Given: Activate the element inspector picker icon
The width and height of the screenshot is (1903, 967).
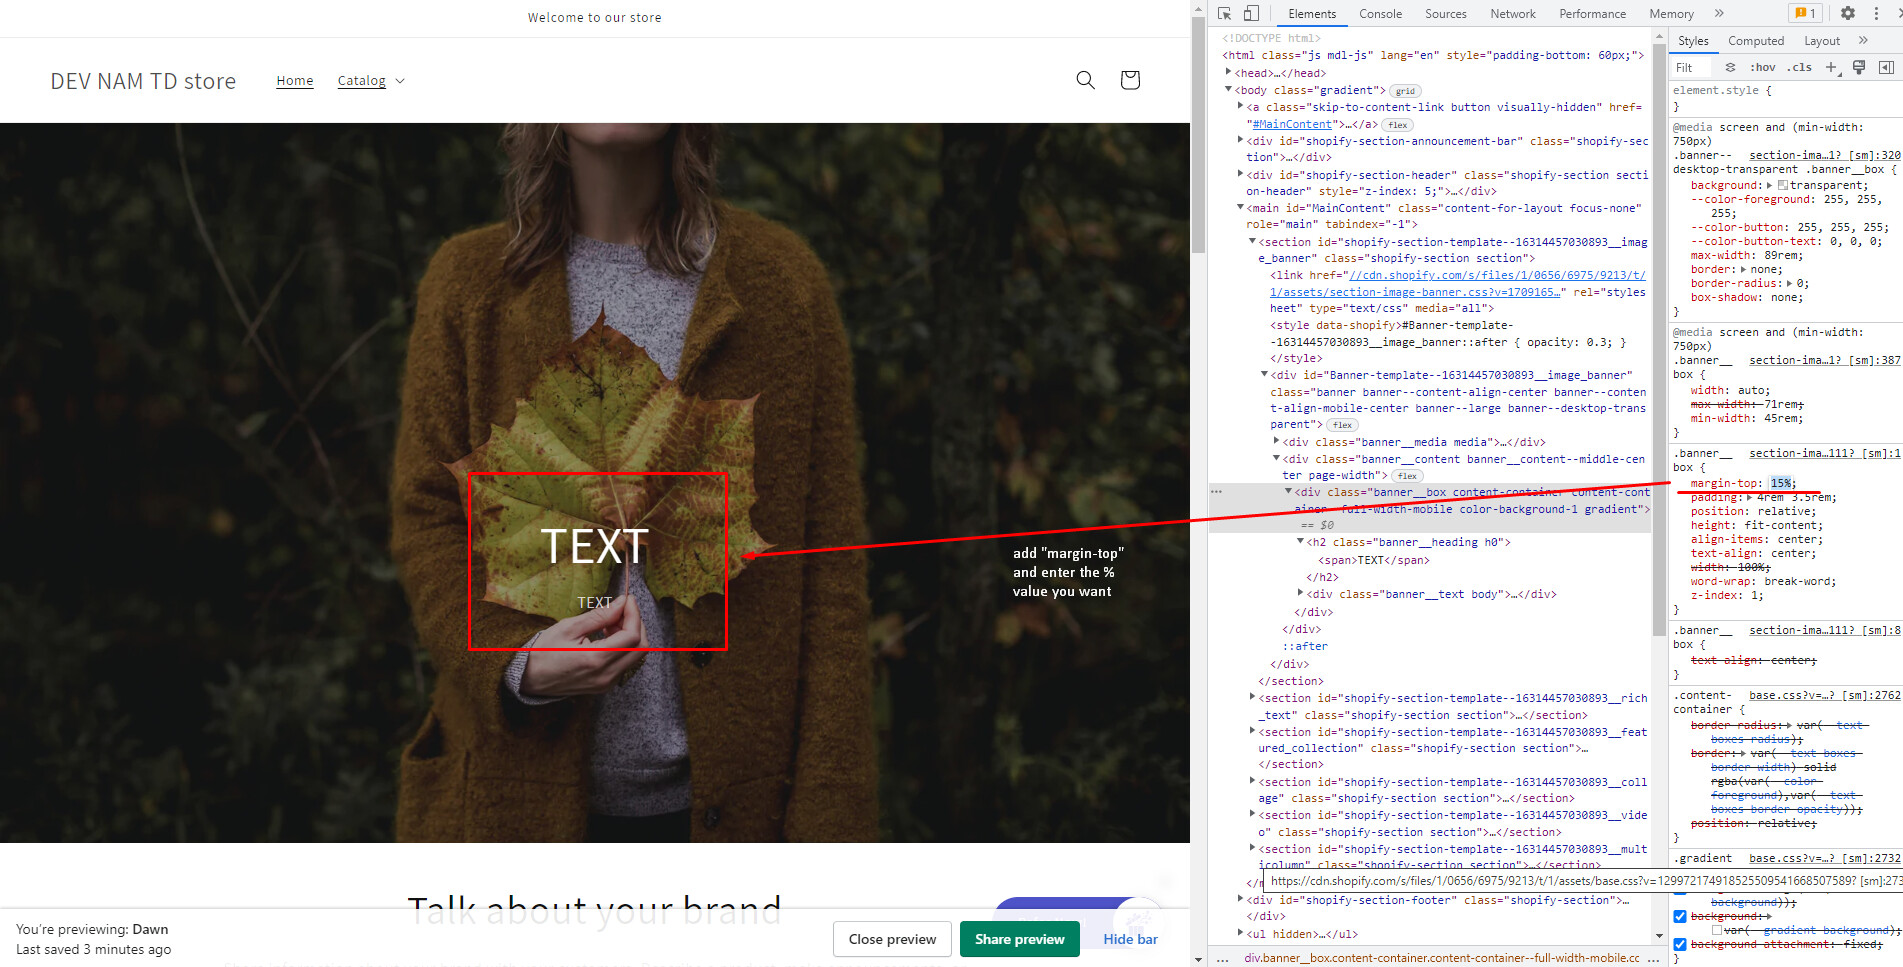Looking at the screenshot, I should [1225, 13].
